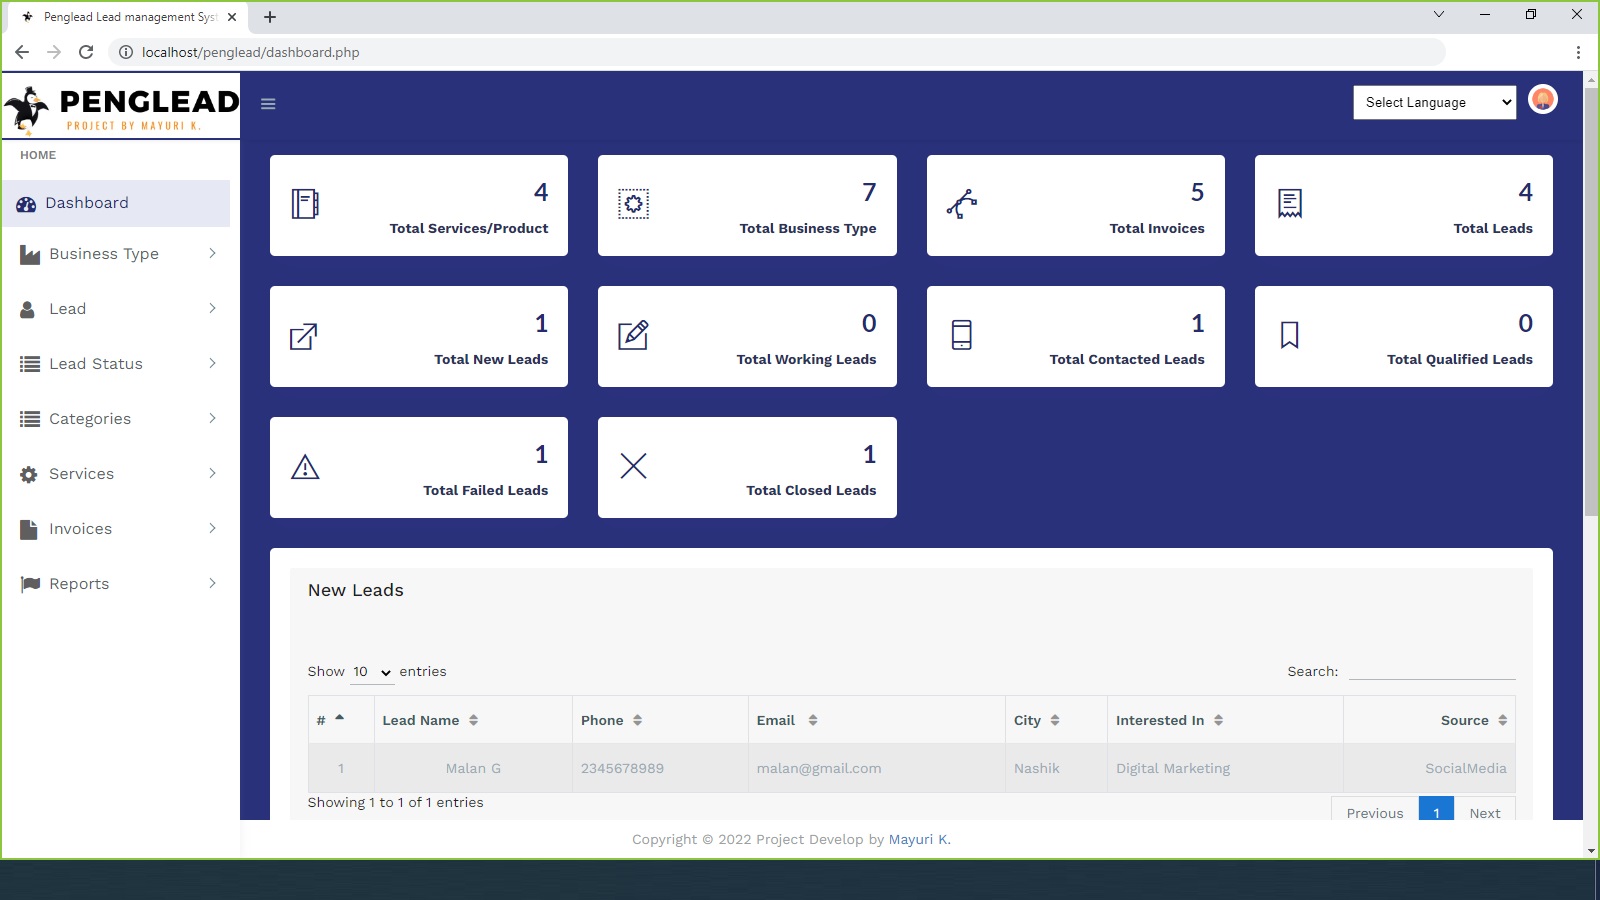Open the Show entries count dropdown
The height and width of the screenshot is (900, 1600).
371,672
